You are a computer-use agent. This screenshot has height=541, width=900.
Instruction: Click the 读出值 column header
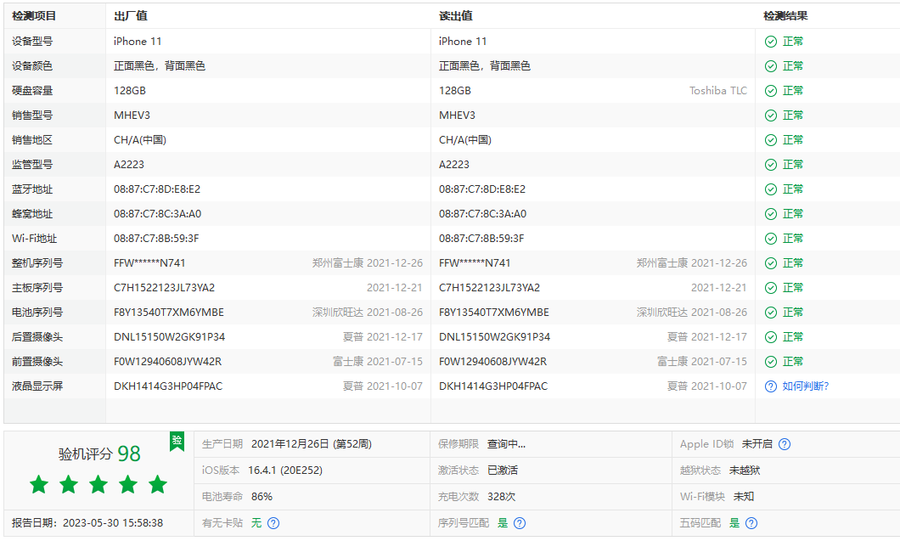[456, 16]
